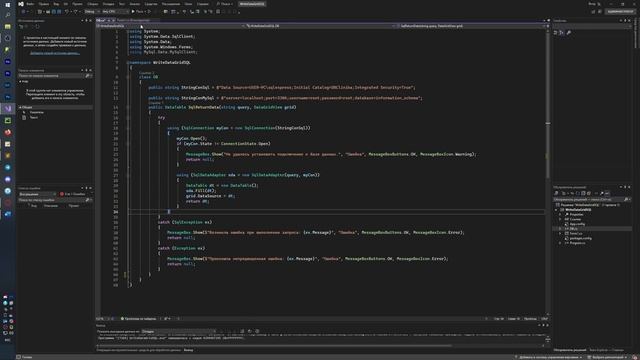The width and height of the screenshot is (640, 360).
Task: Open the error list scope dropdown
Action: point(37,194)
